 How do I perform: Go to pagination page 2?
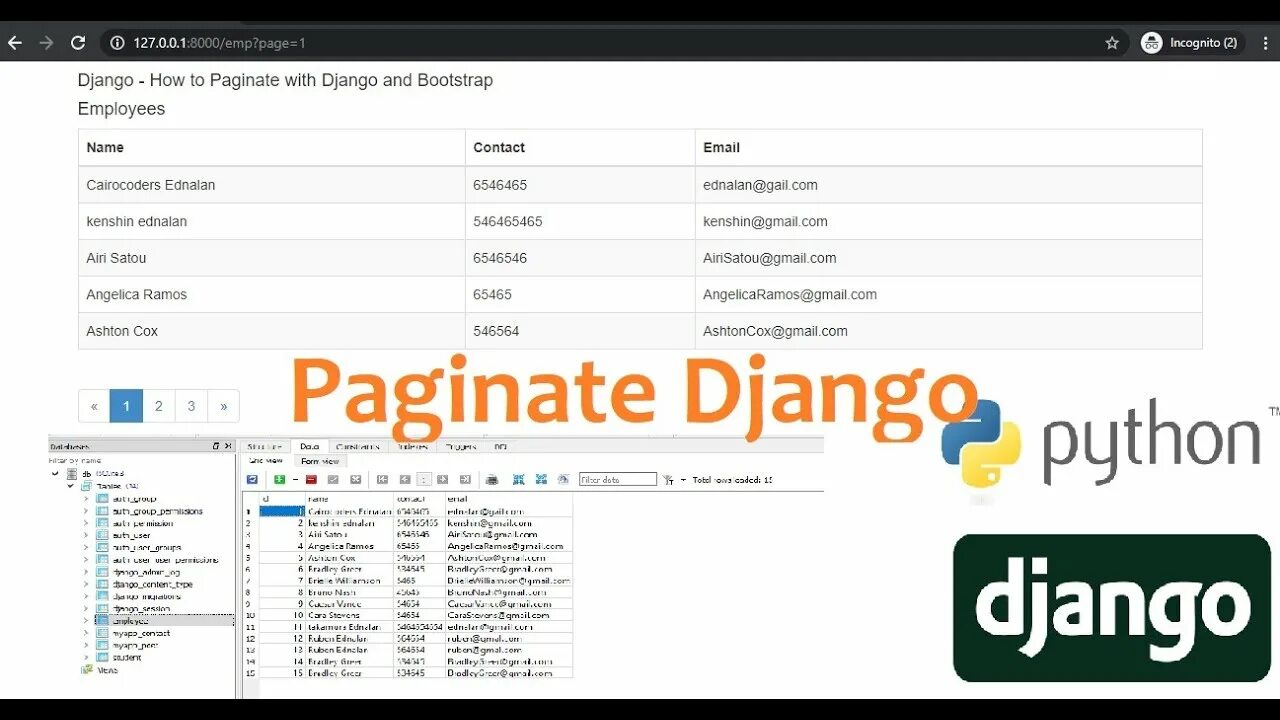pyautogui.click(x=158, y=406)
